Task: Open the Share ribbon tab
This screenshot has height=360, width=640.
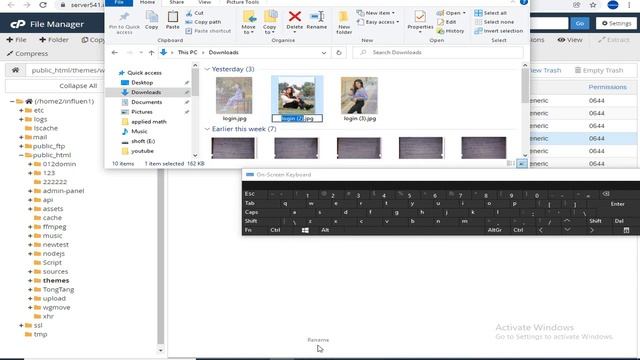Action: pyautogui.click(x=177, y=2)
